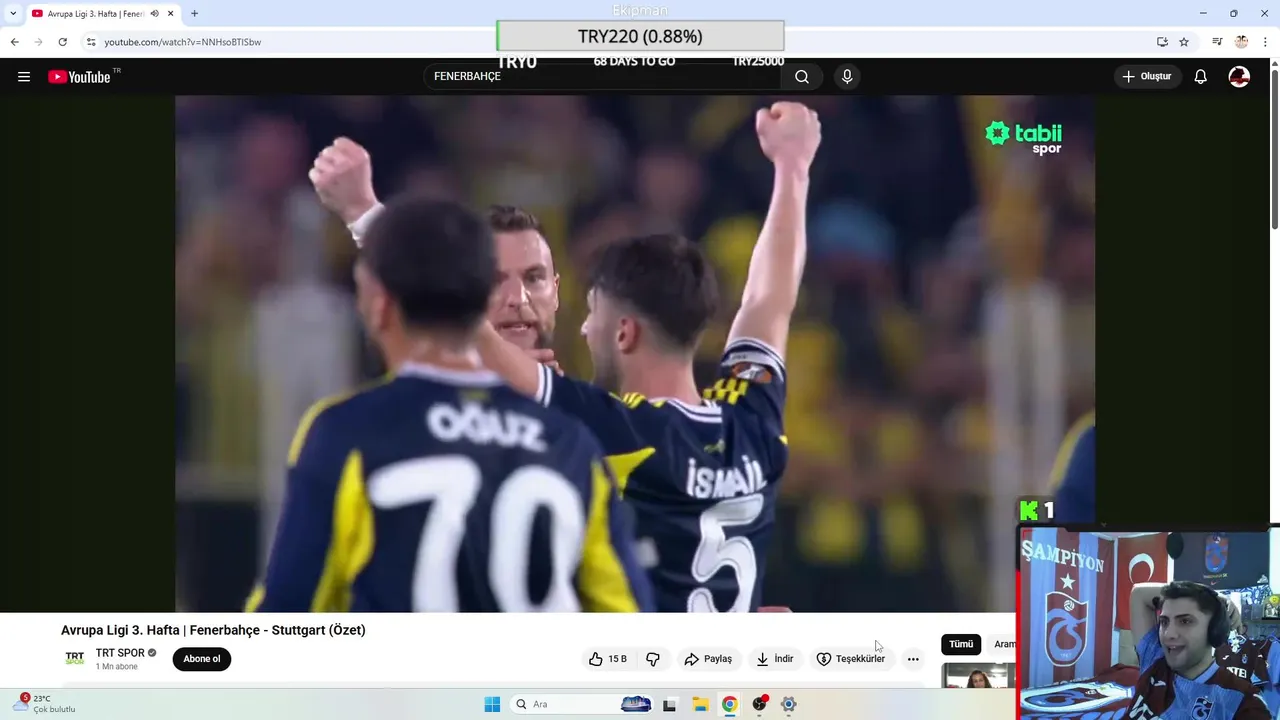Open Chrome media controls icon
This screenshot has height=720, width=1280.
pos(1217,42)
